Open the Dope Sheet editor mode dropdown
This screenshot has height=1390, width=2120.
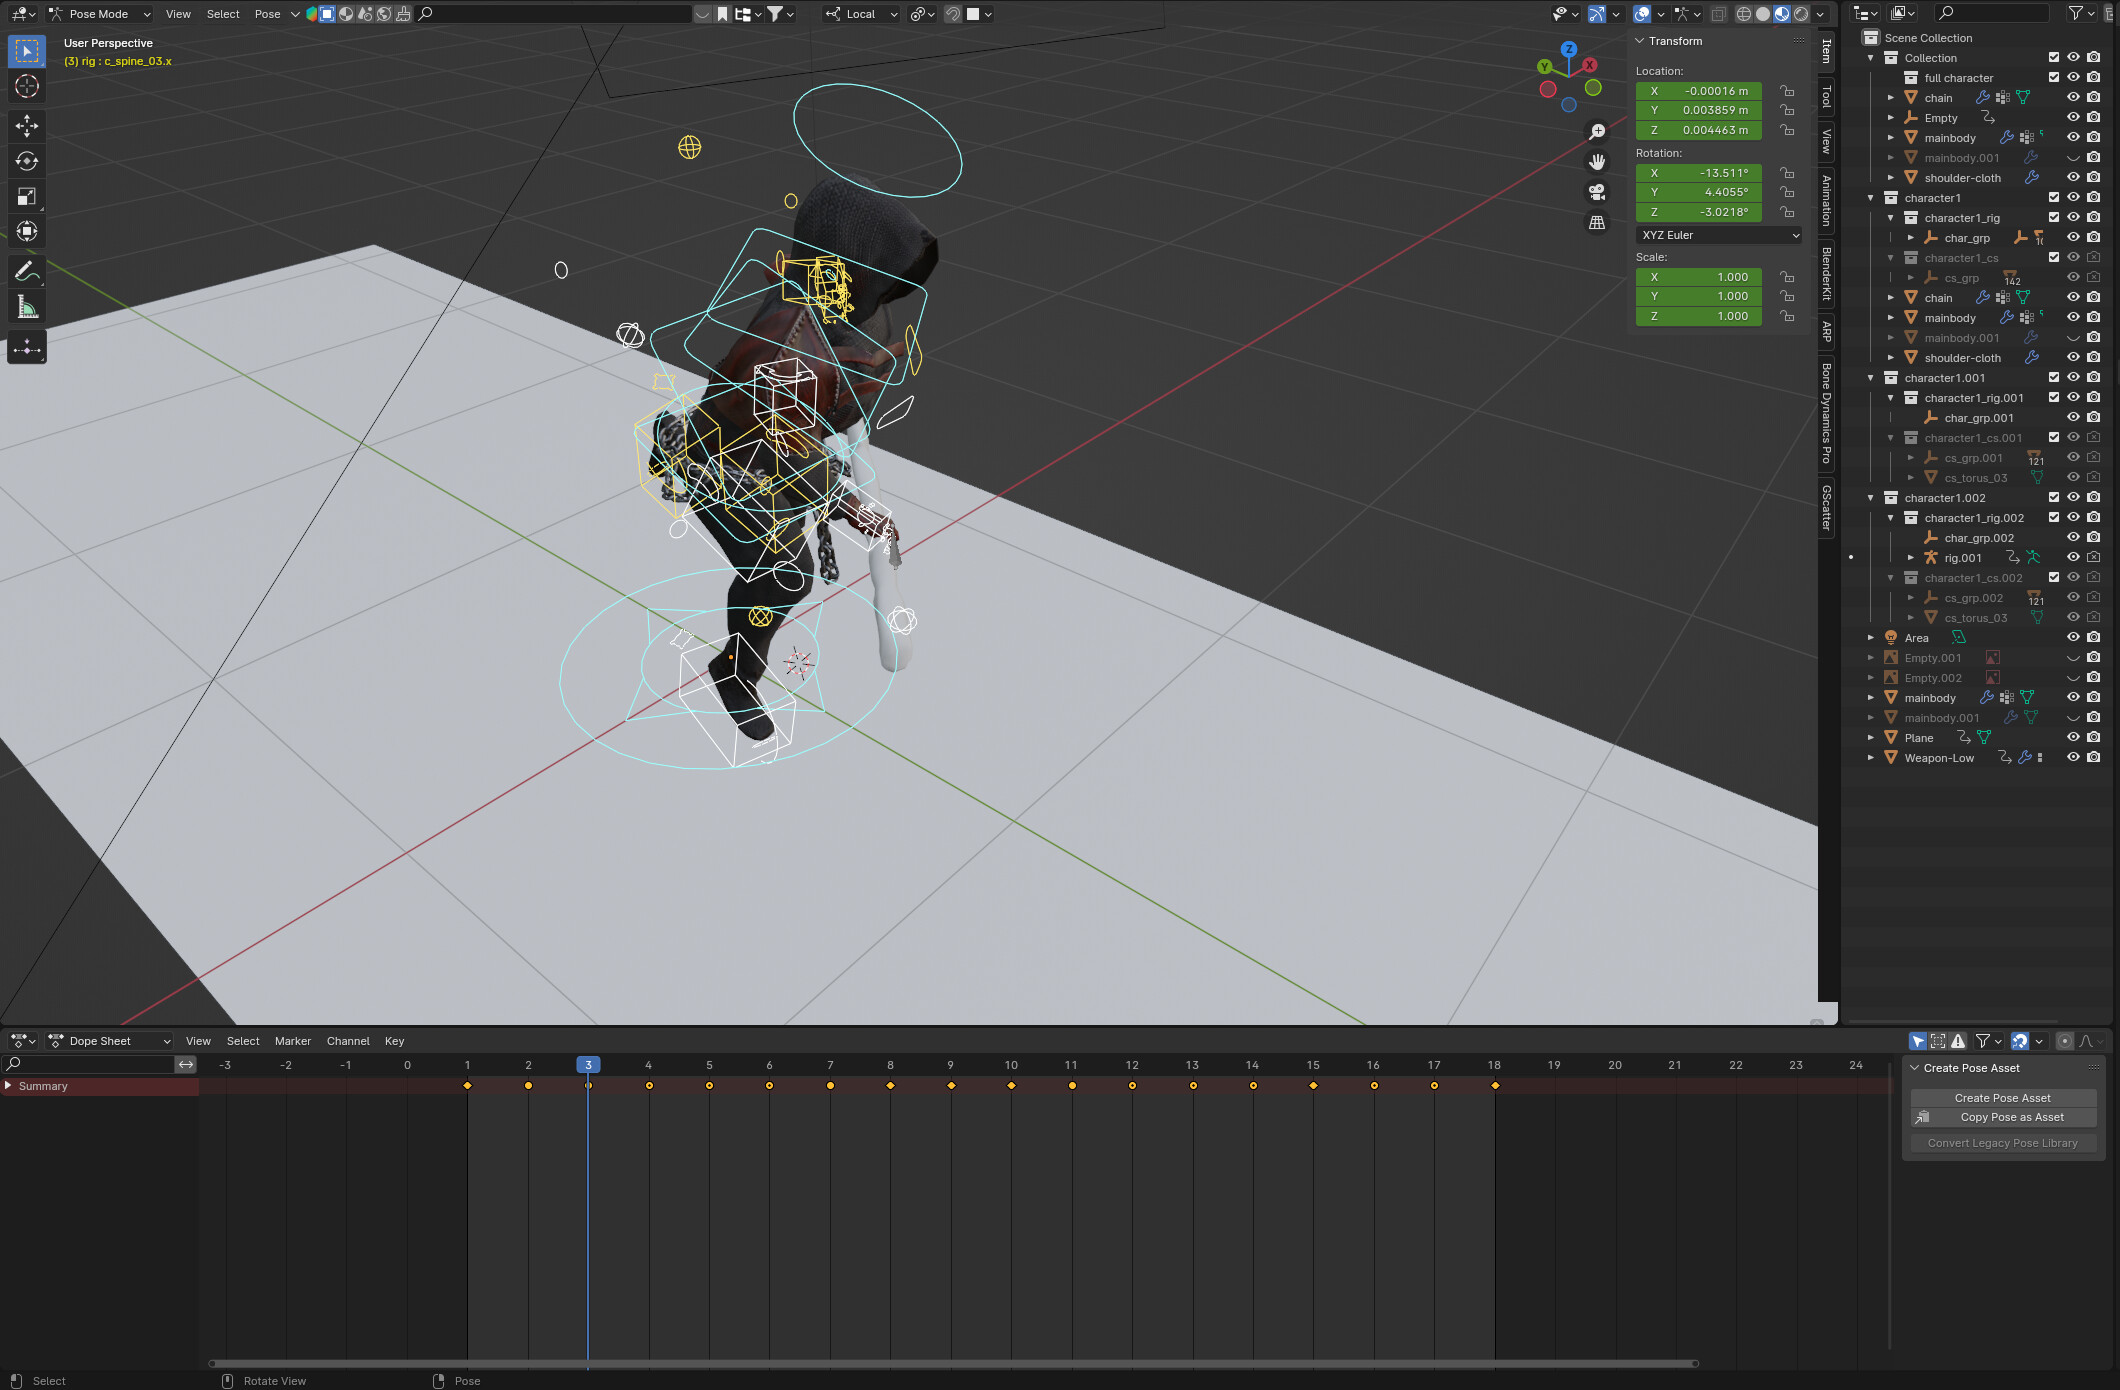(109, 1041)
